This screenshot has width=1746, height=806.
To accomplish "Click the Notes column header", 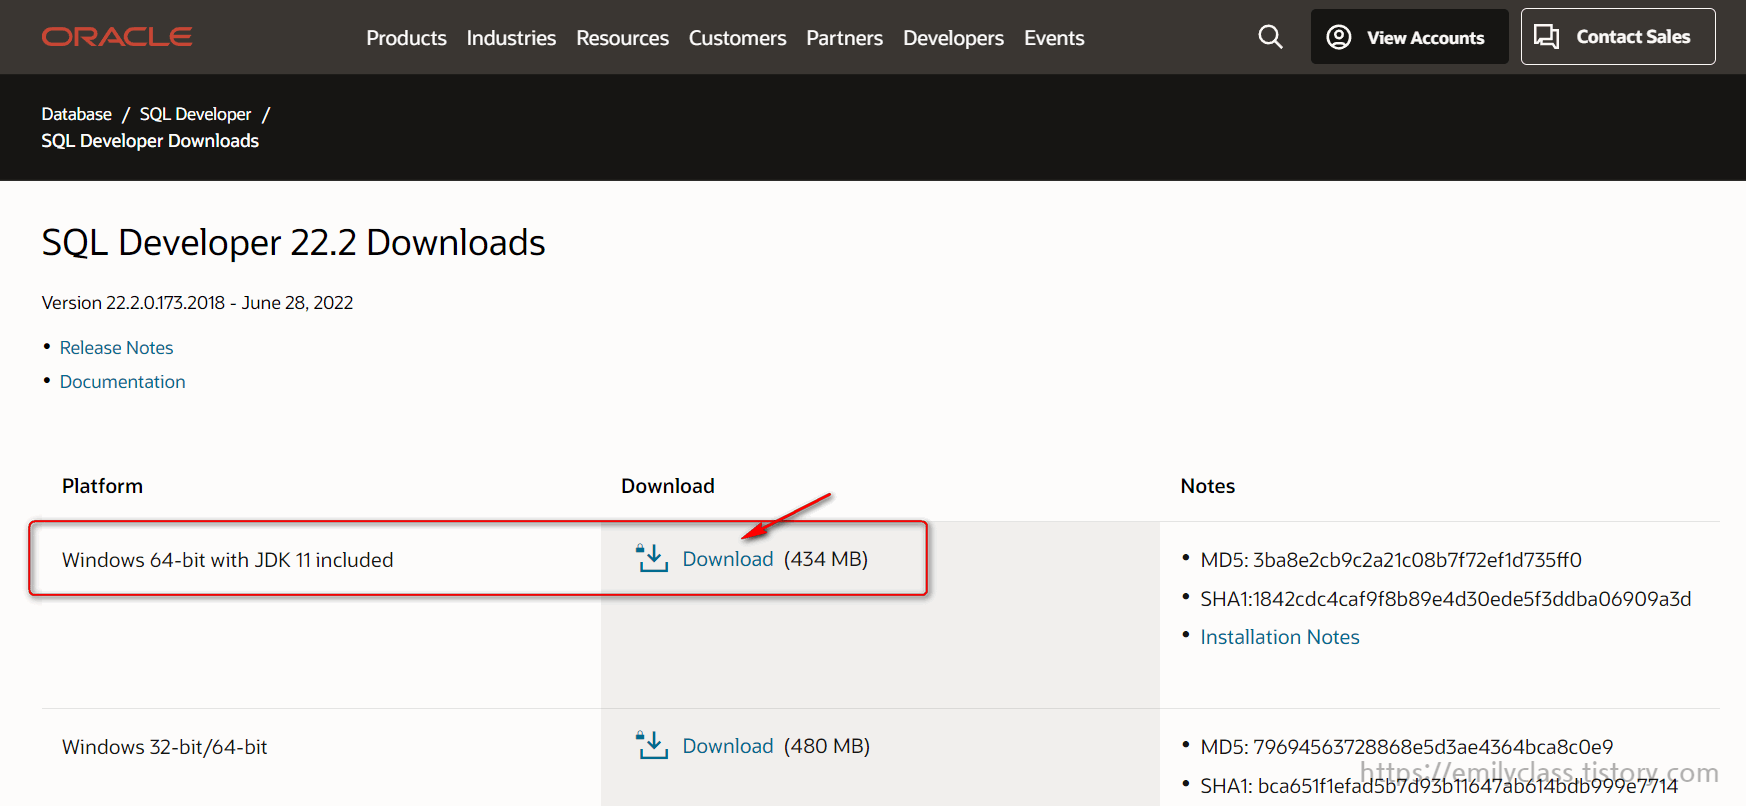I will coord(1207,486).
